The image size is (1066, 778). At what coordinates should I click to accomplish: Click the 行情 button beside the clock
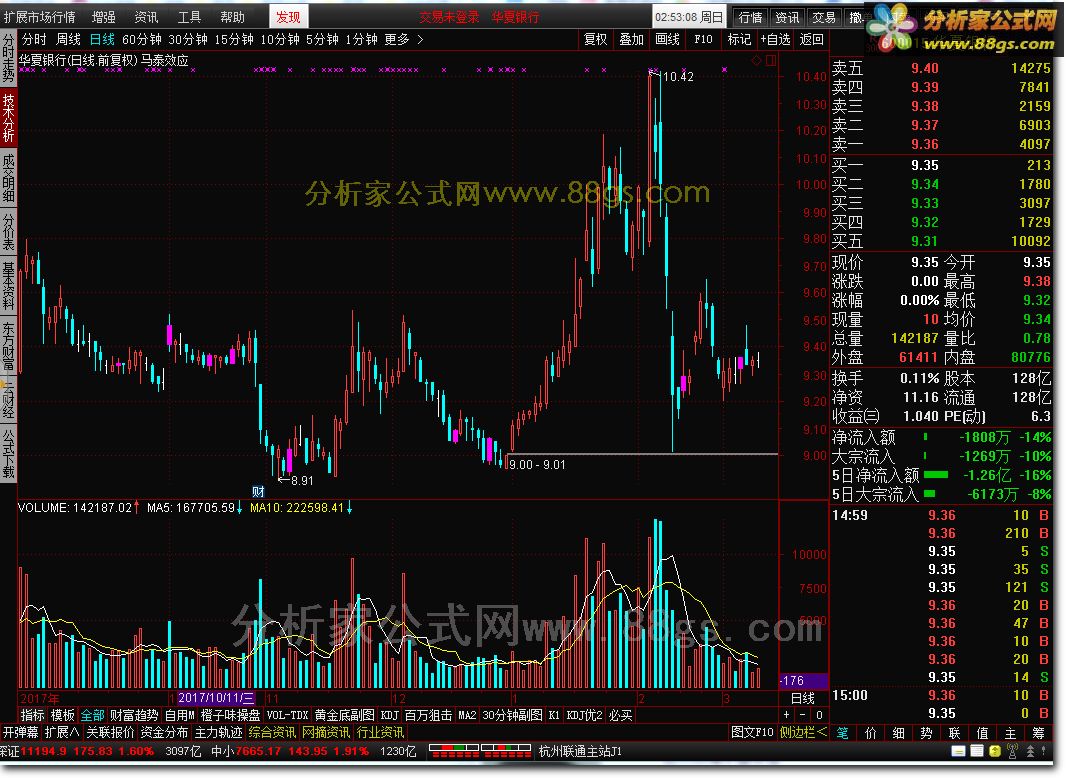[751, 17]
